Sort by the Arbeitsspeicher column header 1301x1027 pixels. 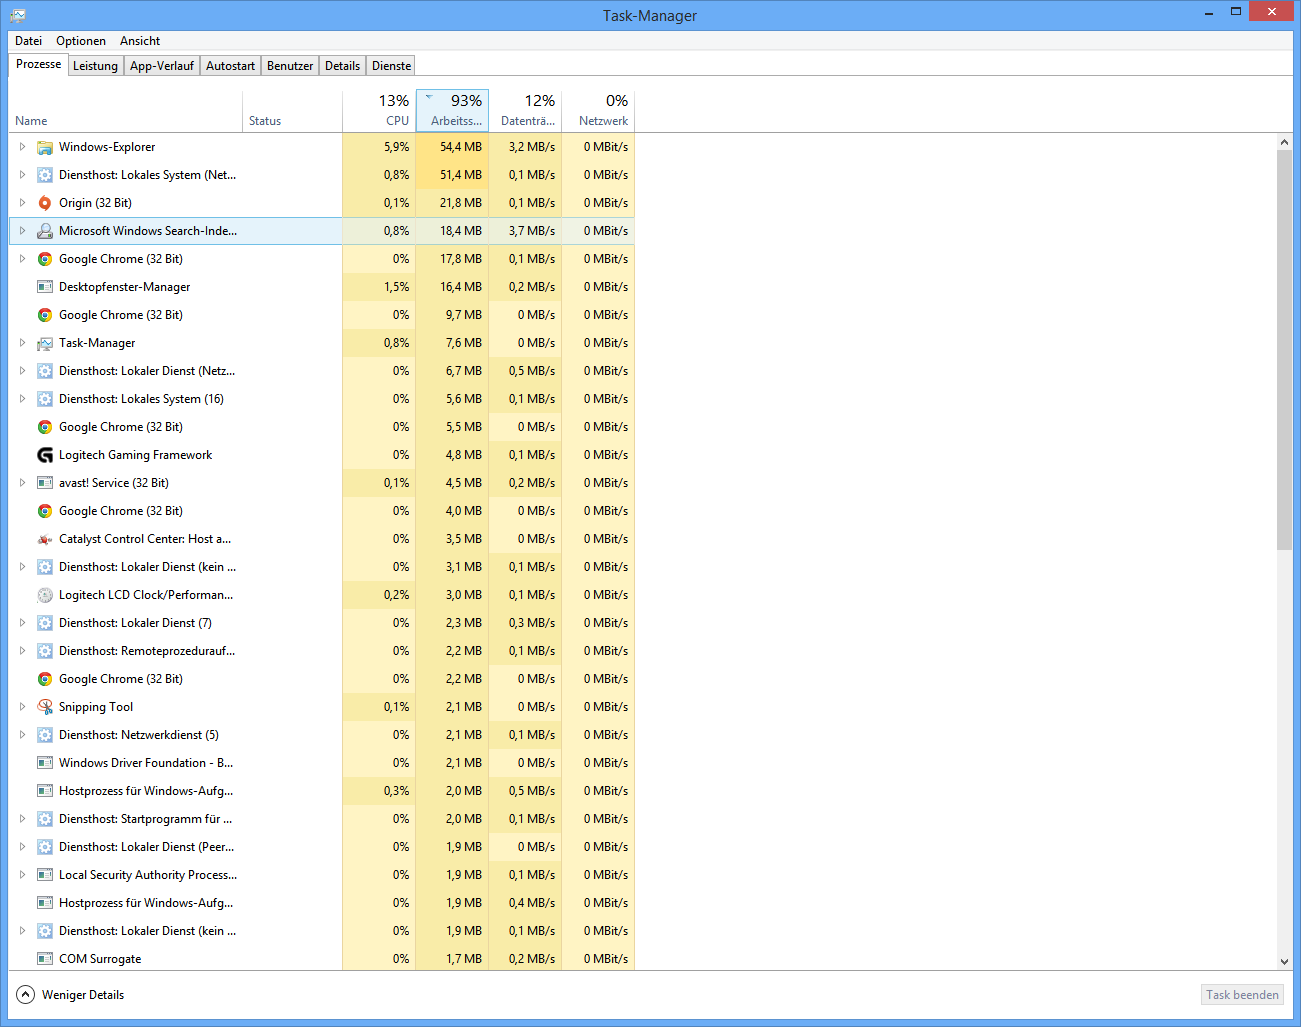click(x=452, y=111)
